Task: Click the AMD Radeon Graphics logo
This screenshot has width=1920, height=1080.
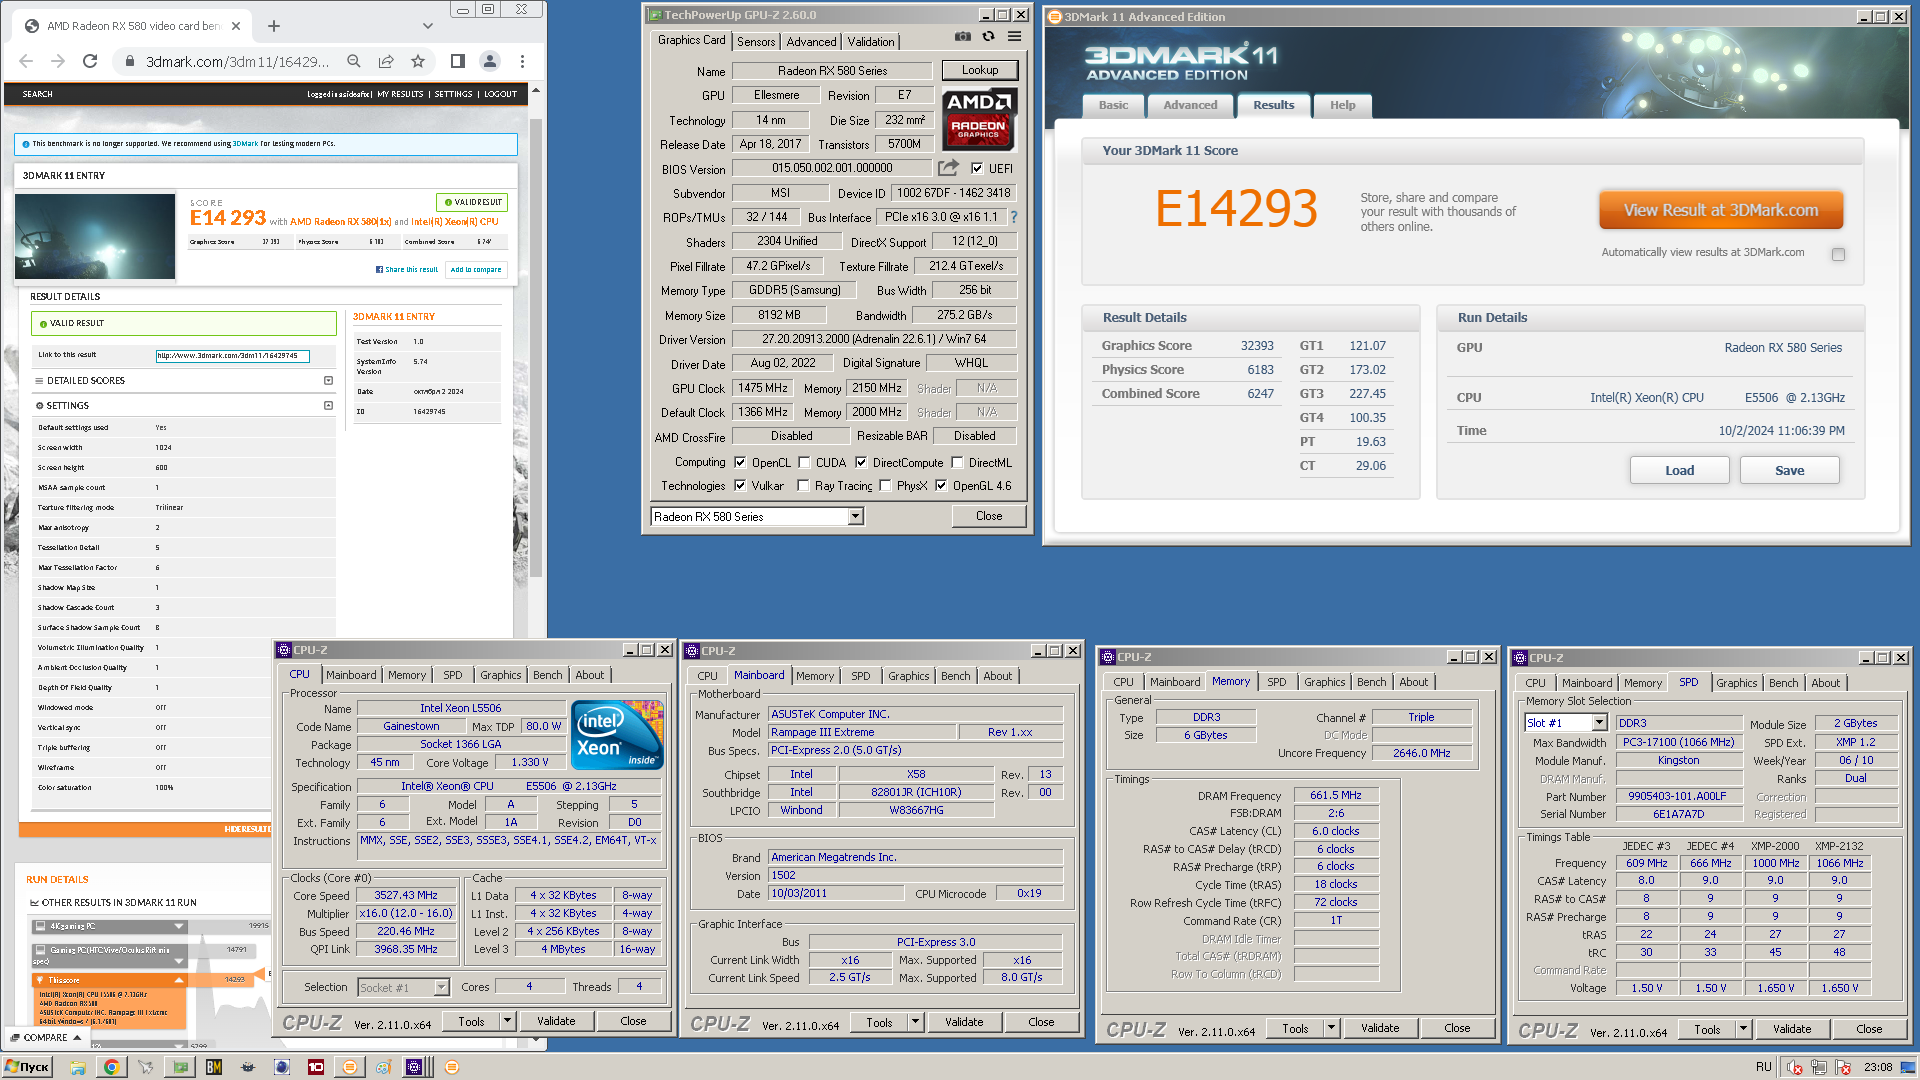Action: point(978,119)
